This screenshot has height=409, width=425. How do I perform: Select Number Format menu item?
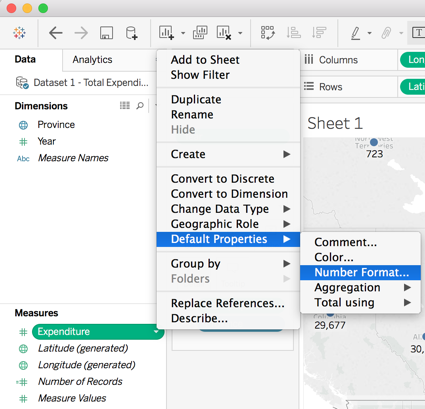pos(360,272)
